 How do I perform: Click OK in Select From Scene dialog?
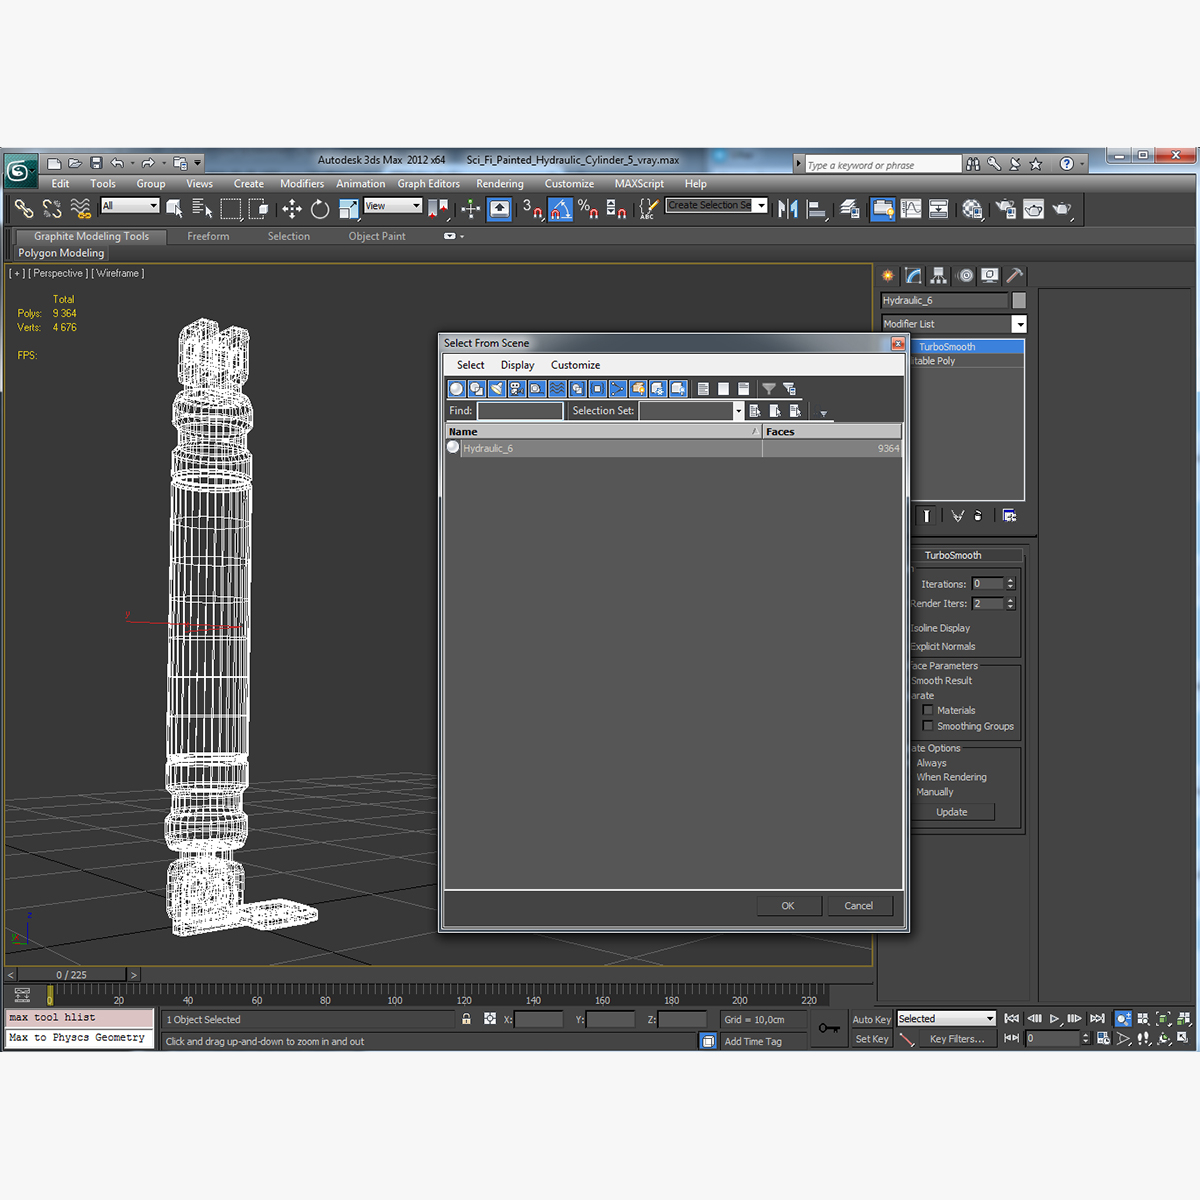(x=788, y=906)
